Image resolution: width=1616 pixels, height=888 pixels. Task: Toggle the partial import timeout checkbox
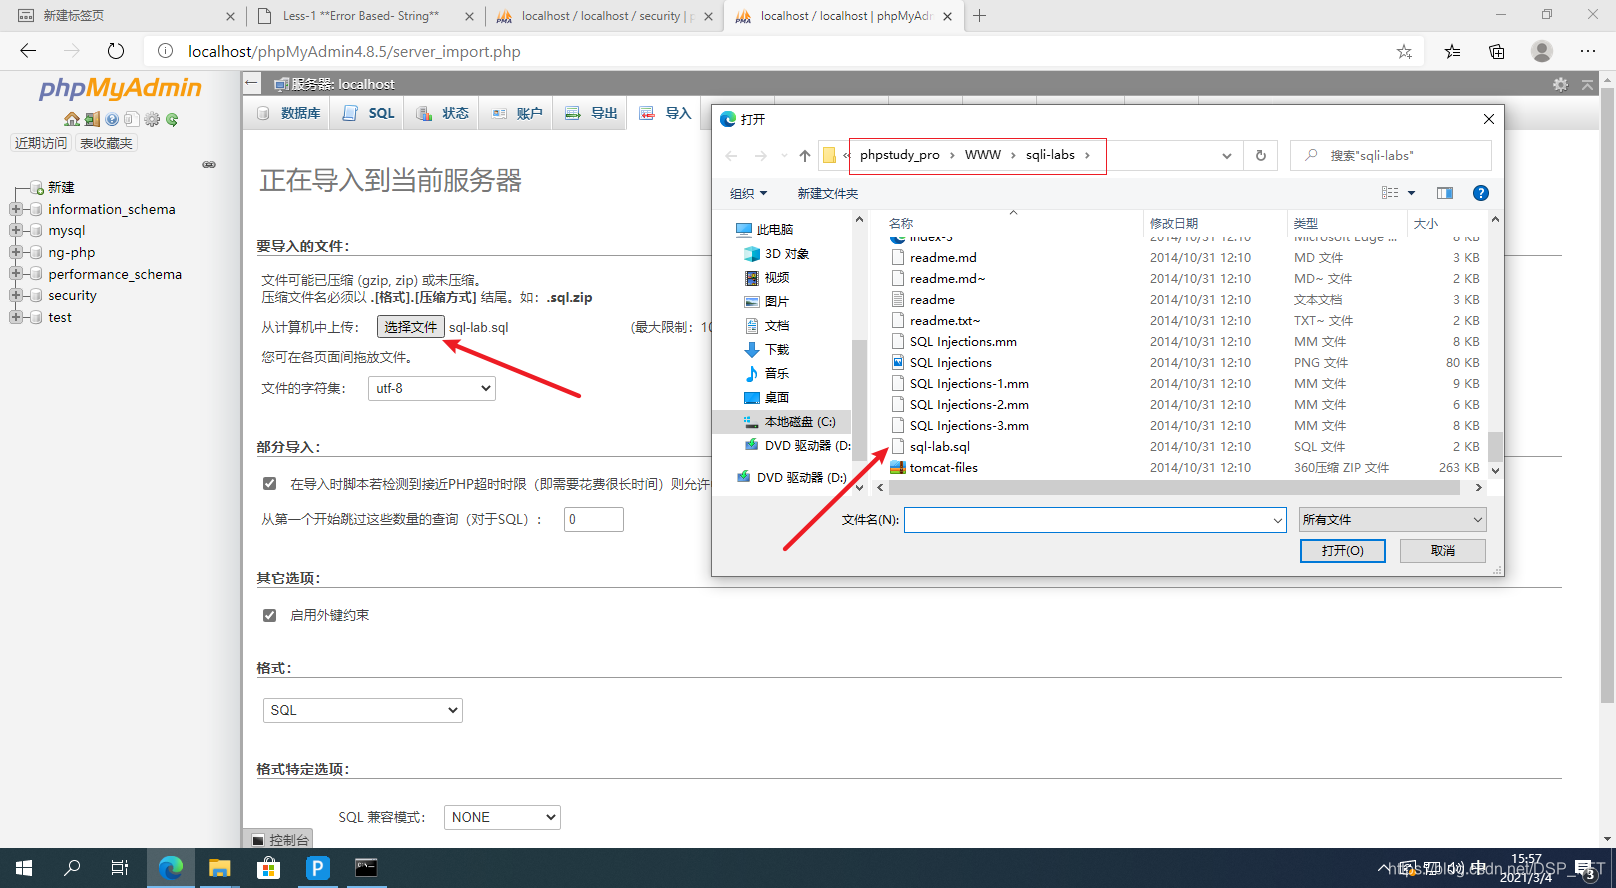pyautogui.click(x=269, y=483)
